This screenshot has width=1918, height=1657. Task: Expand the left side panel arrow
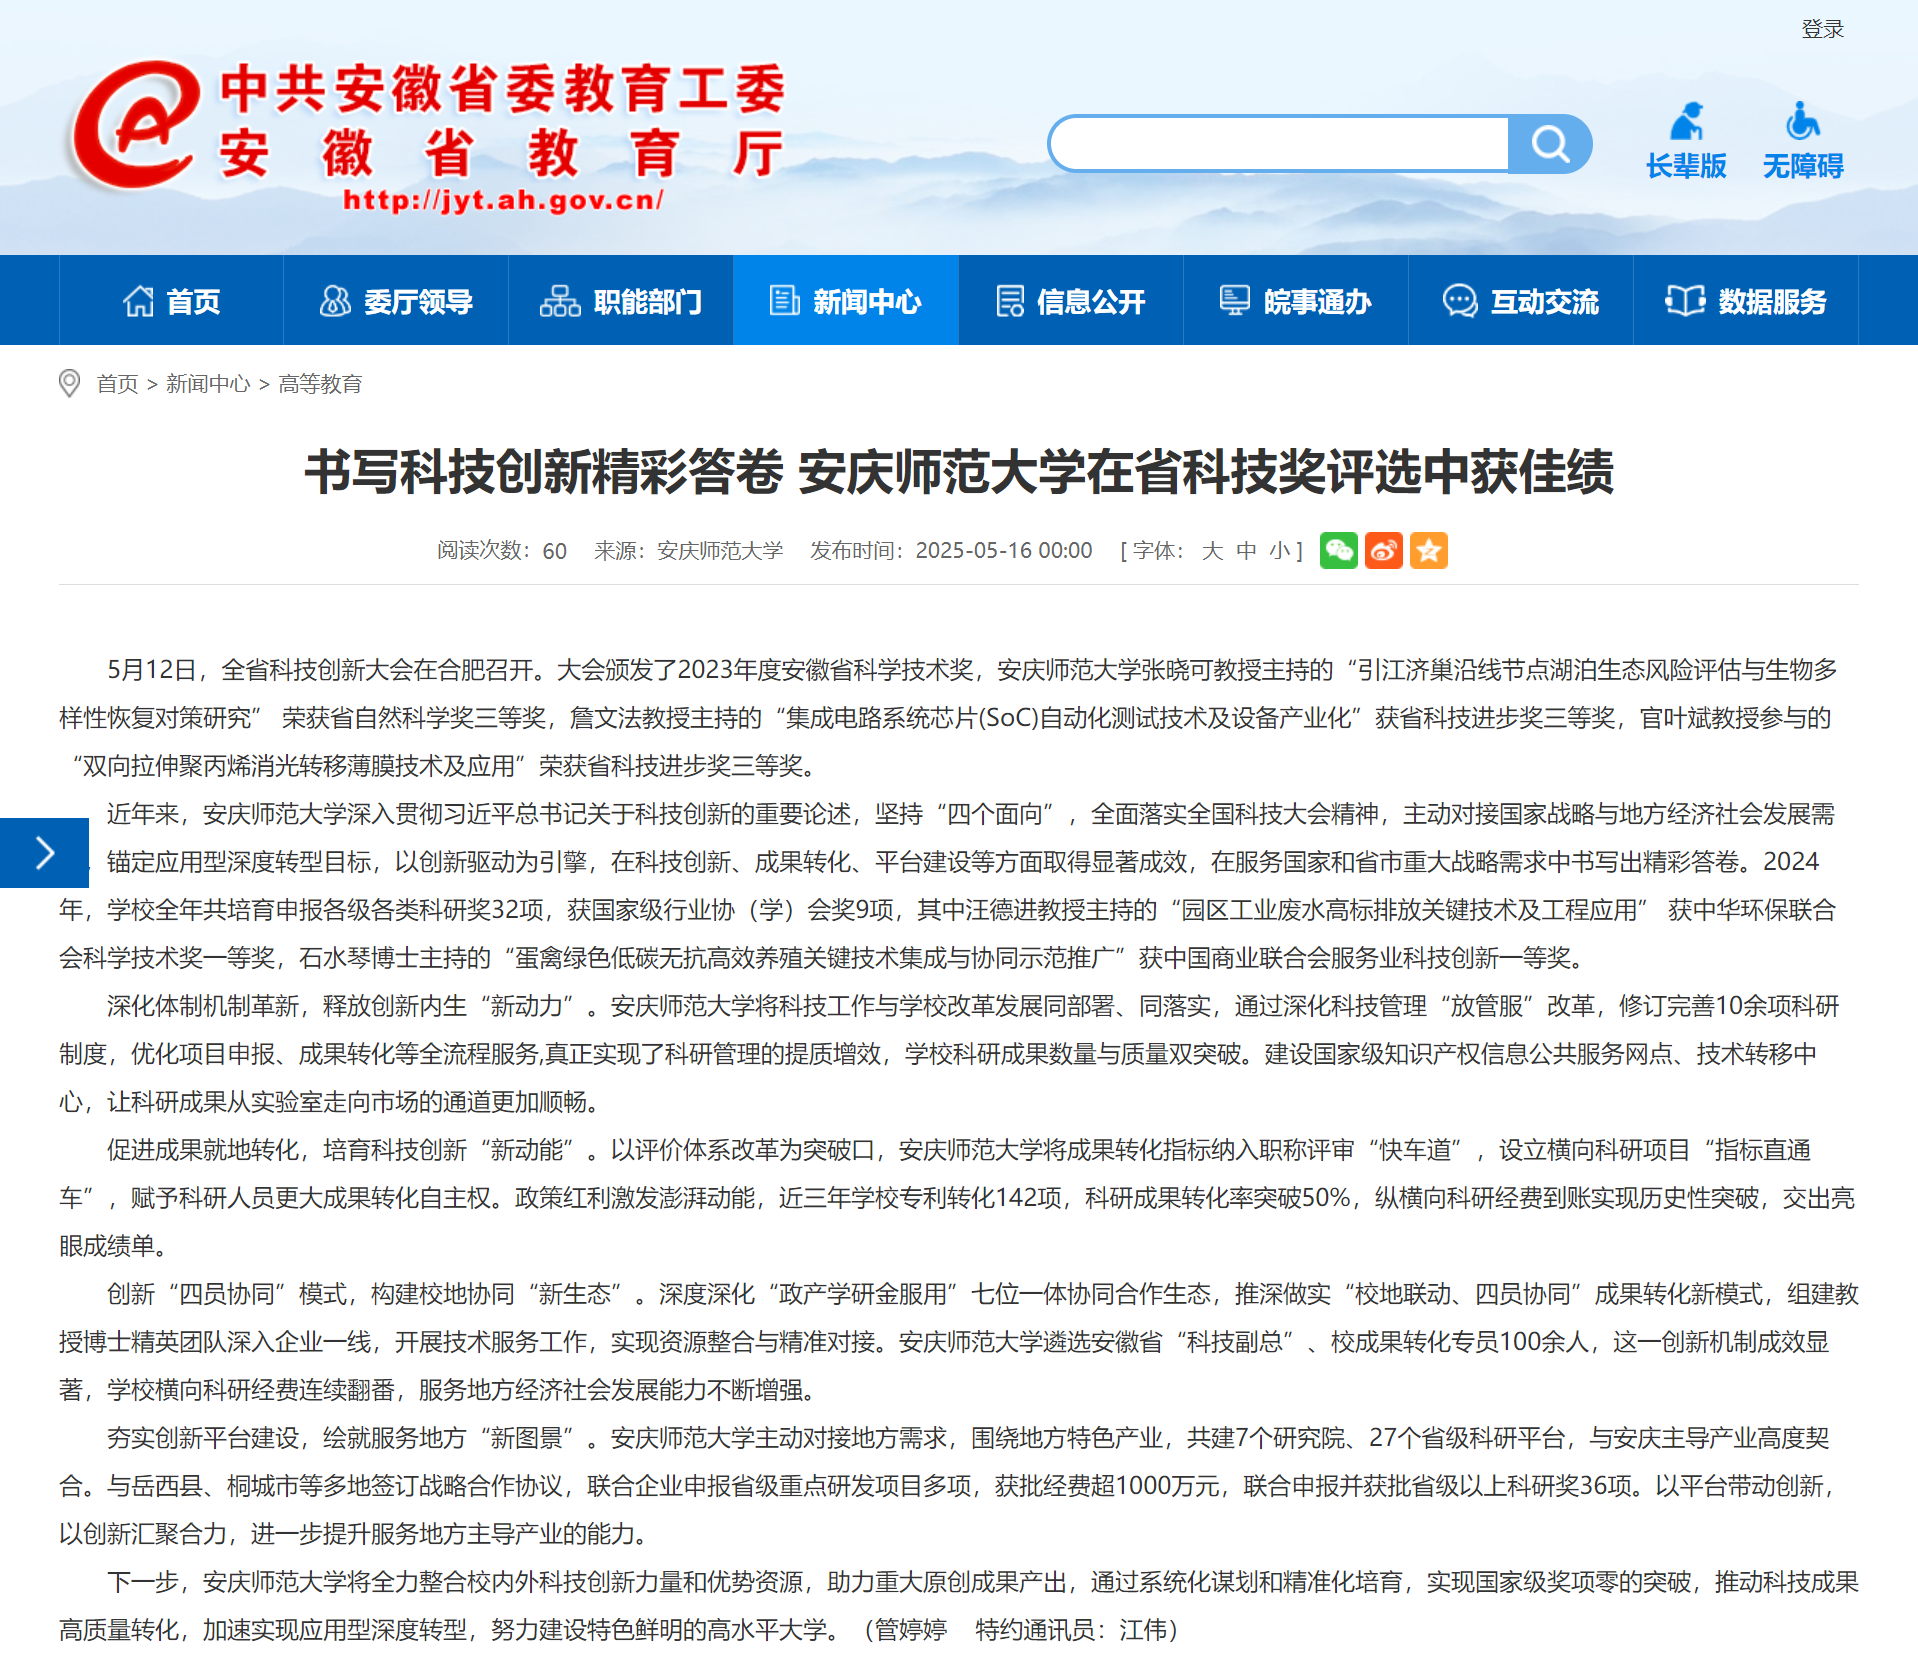click(44, 853)
